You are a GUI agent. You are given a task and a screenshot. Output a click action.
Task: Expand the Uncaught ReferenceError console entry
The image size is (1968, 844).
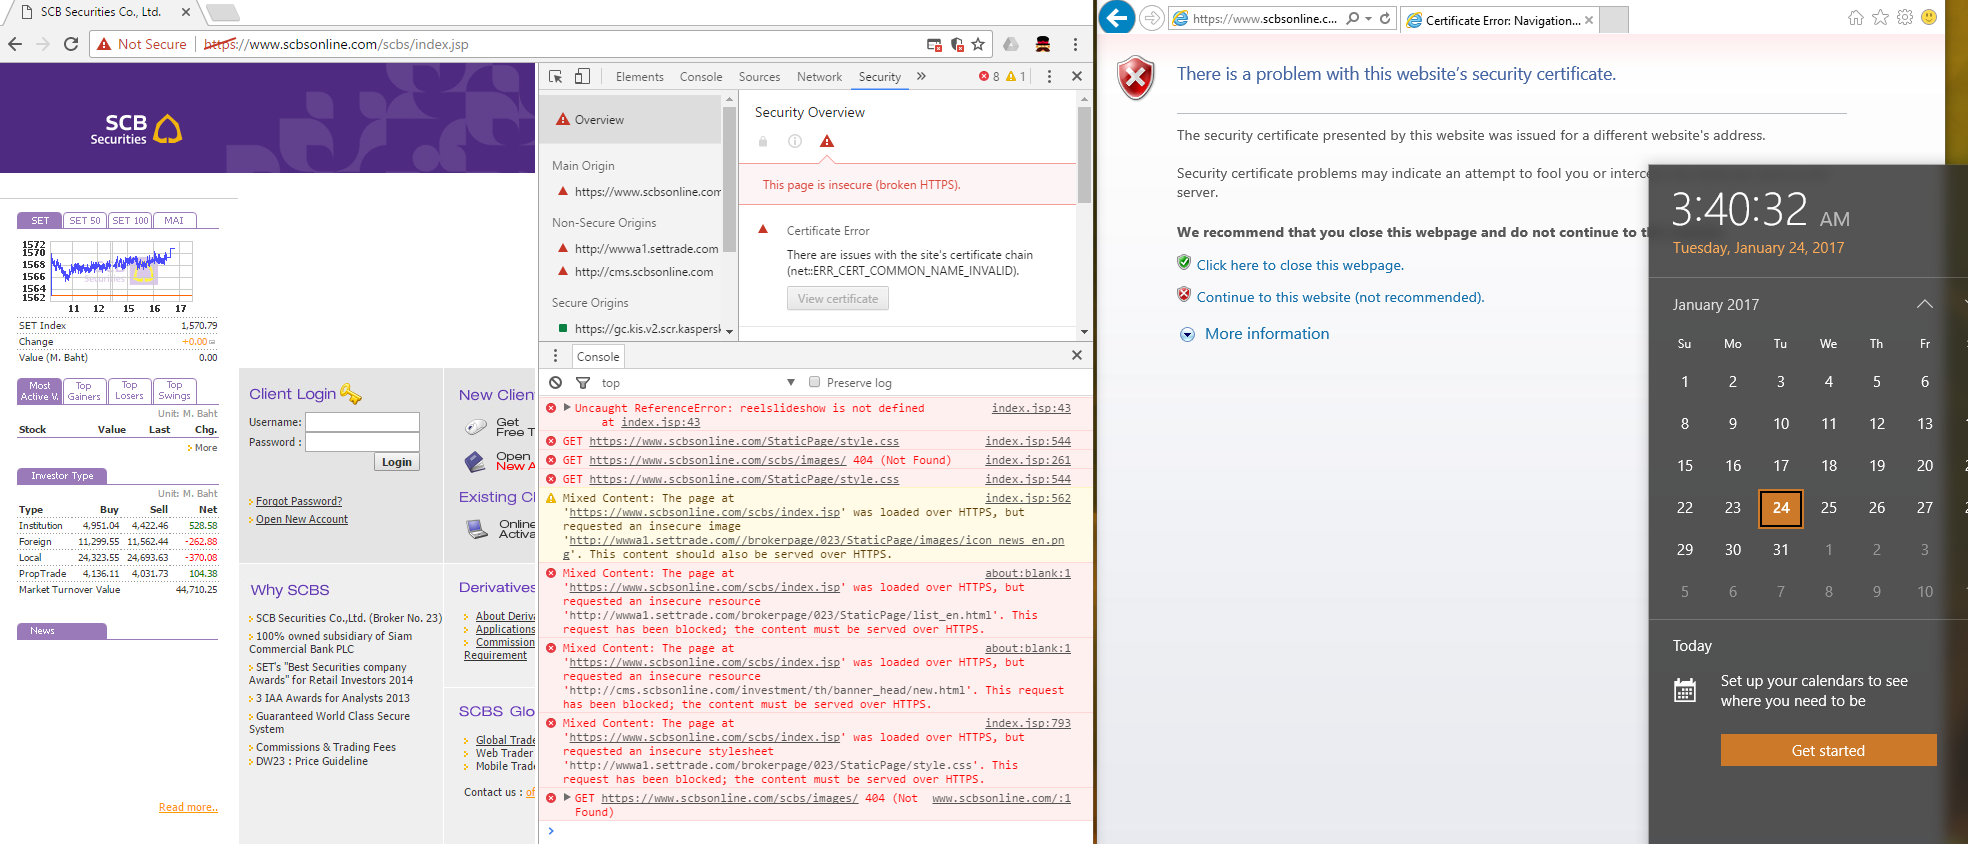point(568,408)
